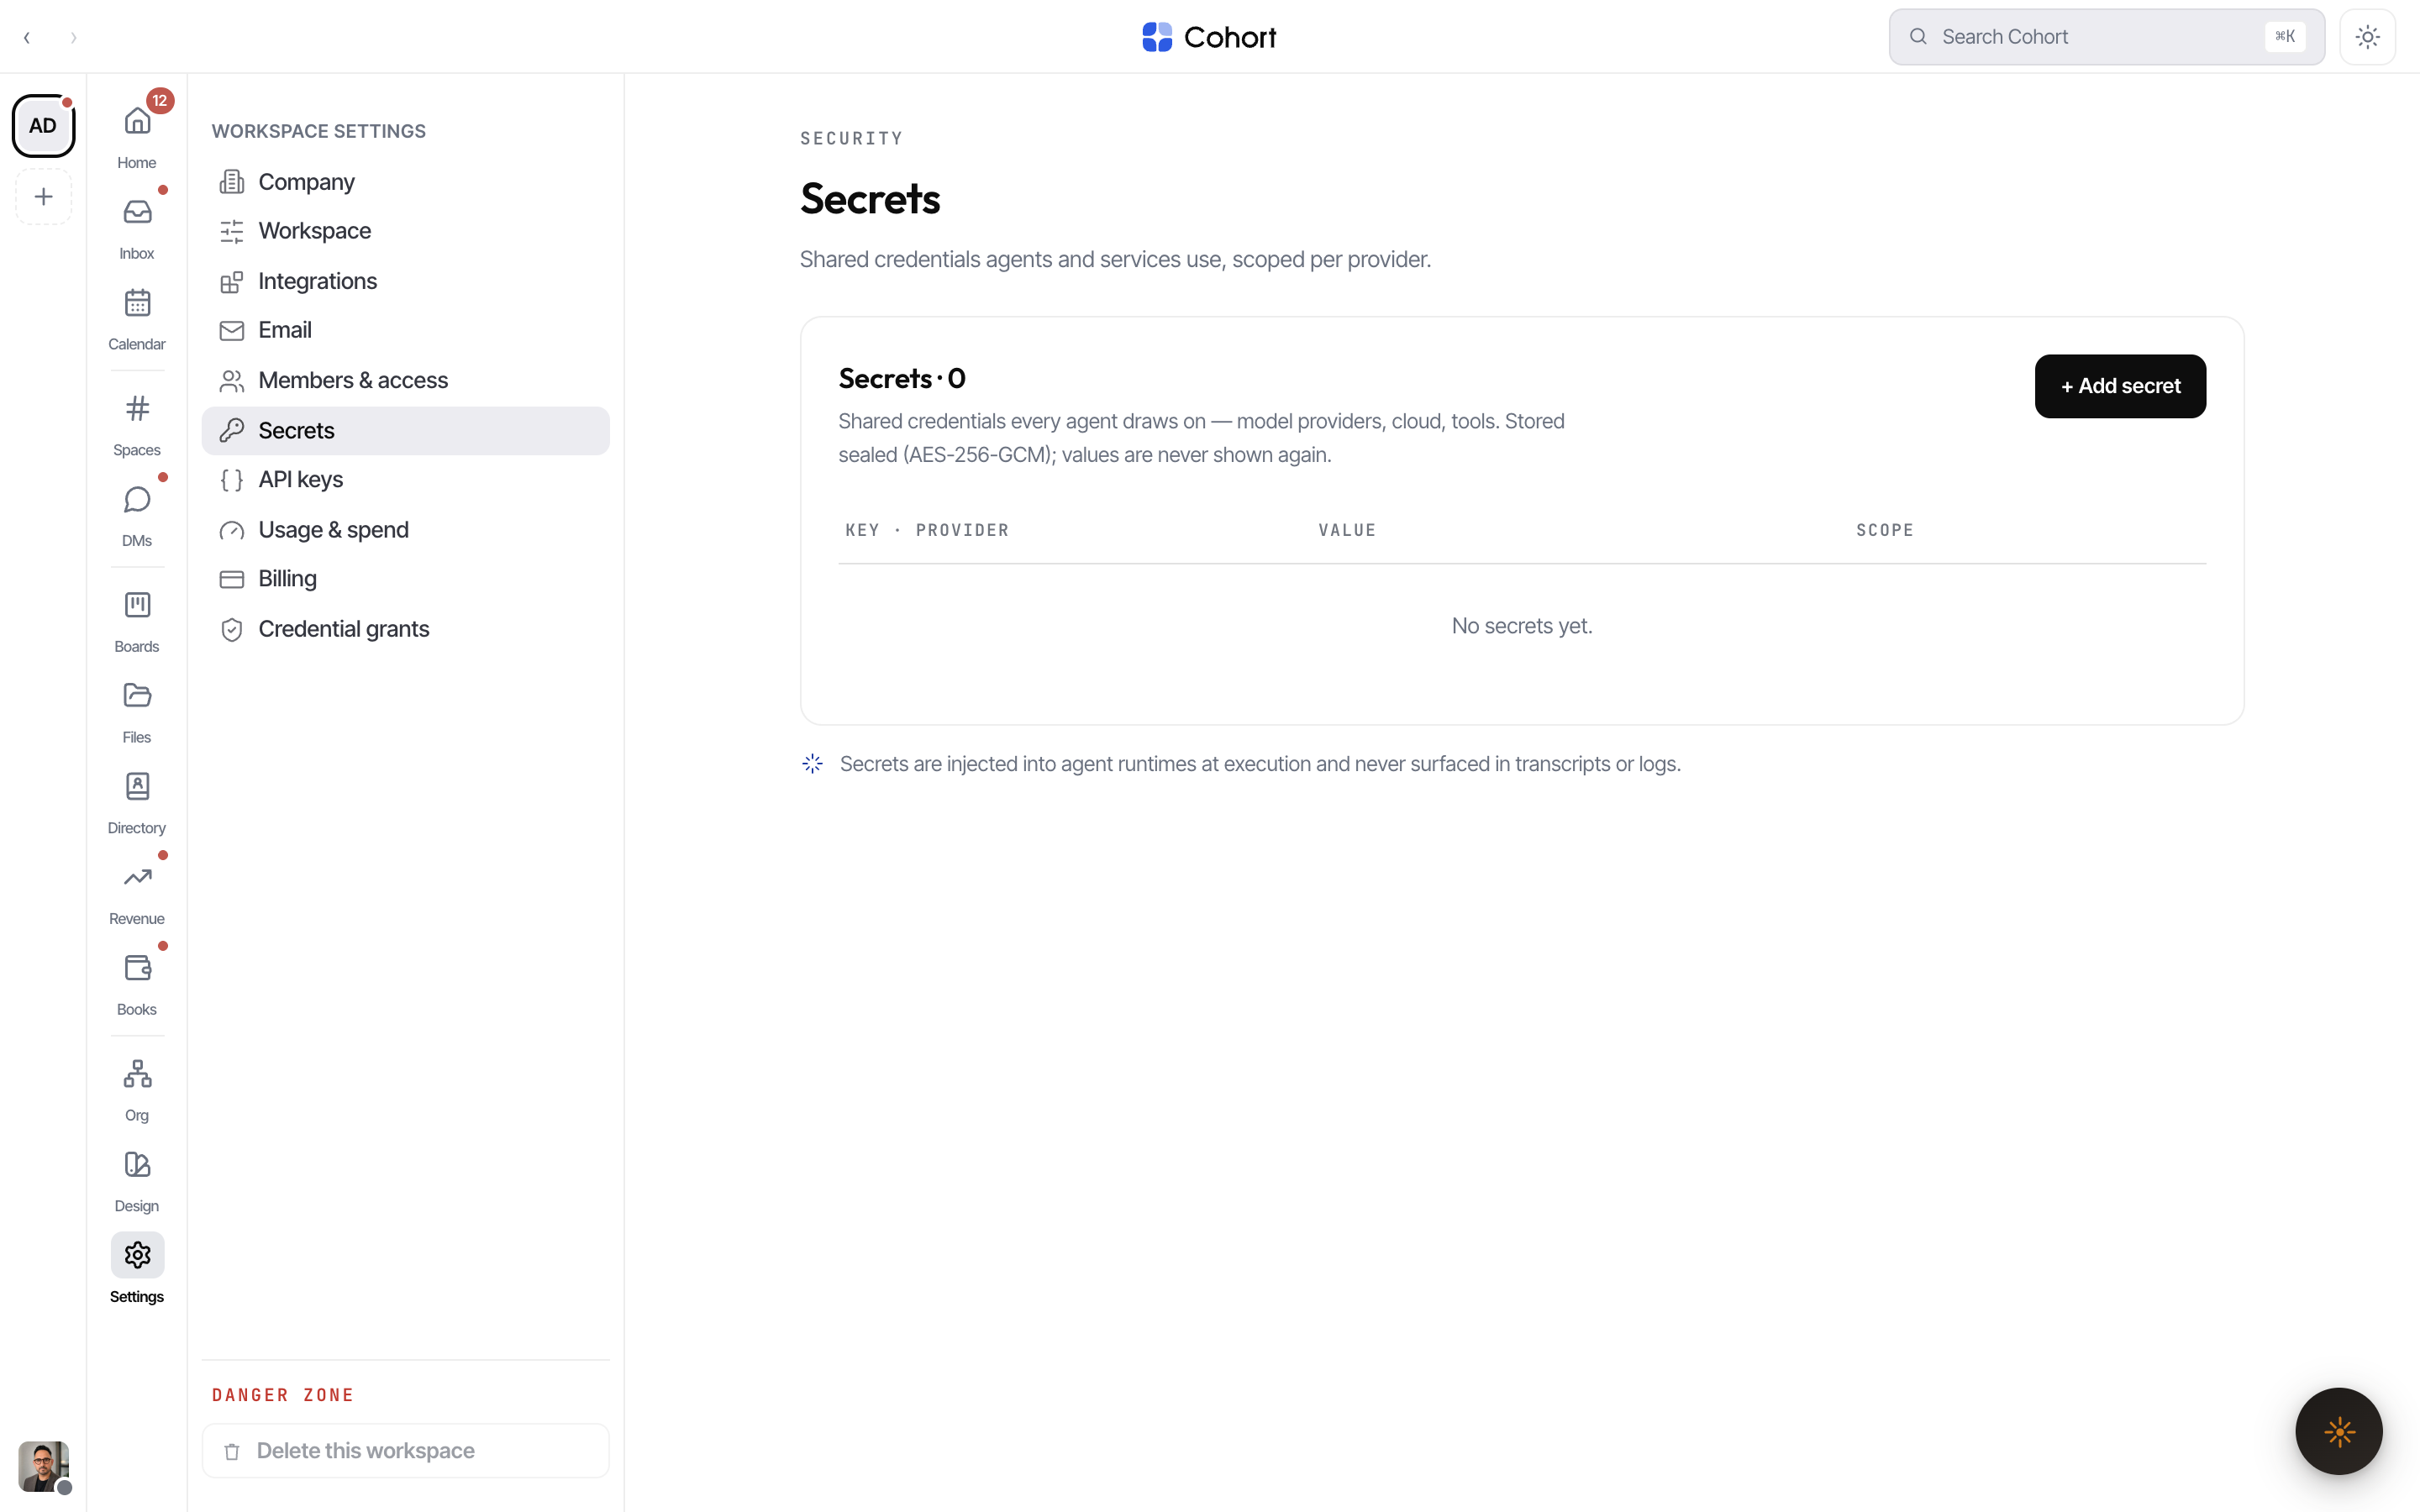
Task: Open Credential grants settings
Action: pos(405,629)
